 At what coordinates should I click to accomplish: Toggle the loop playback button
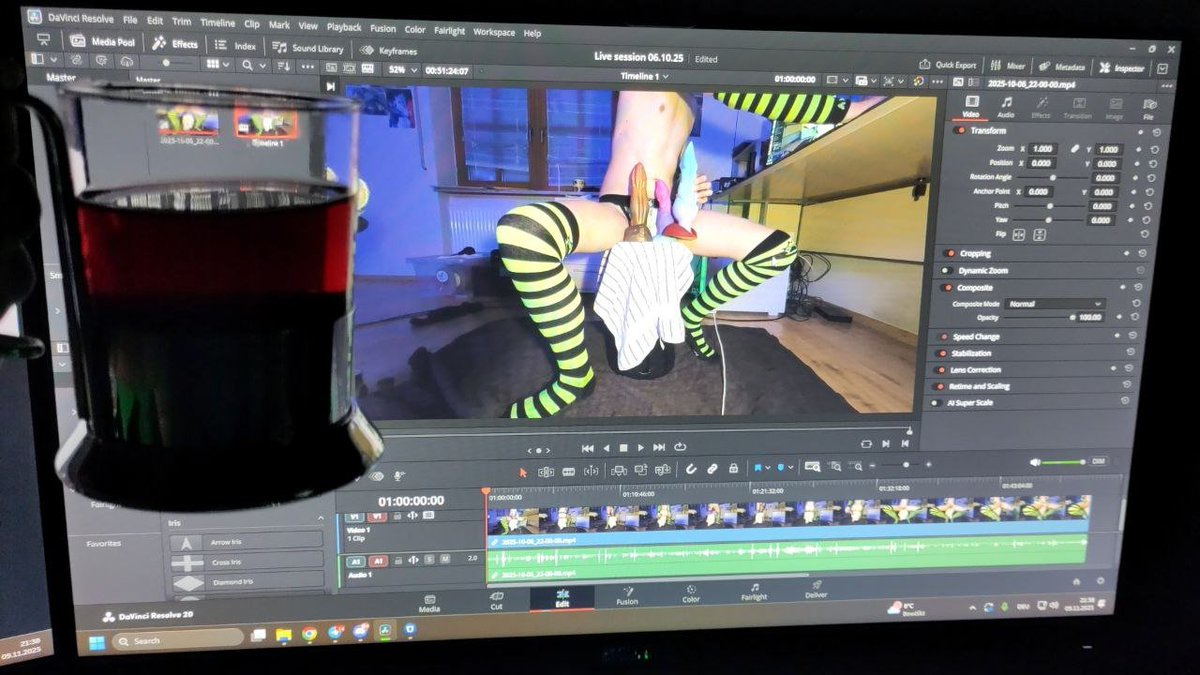(x=680, y=447)
